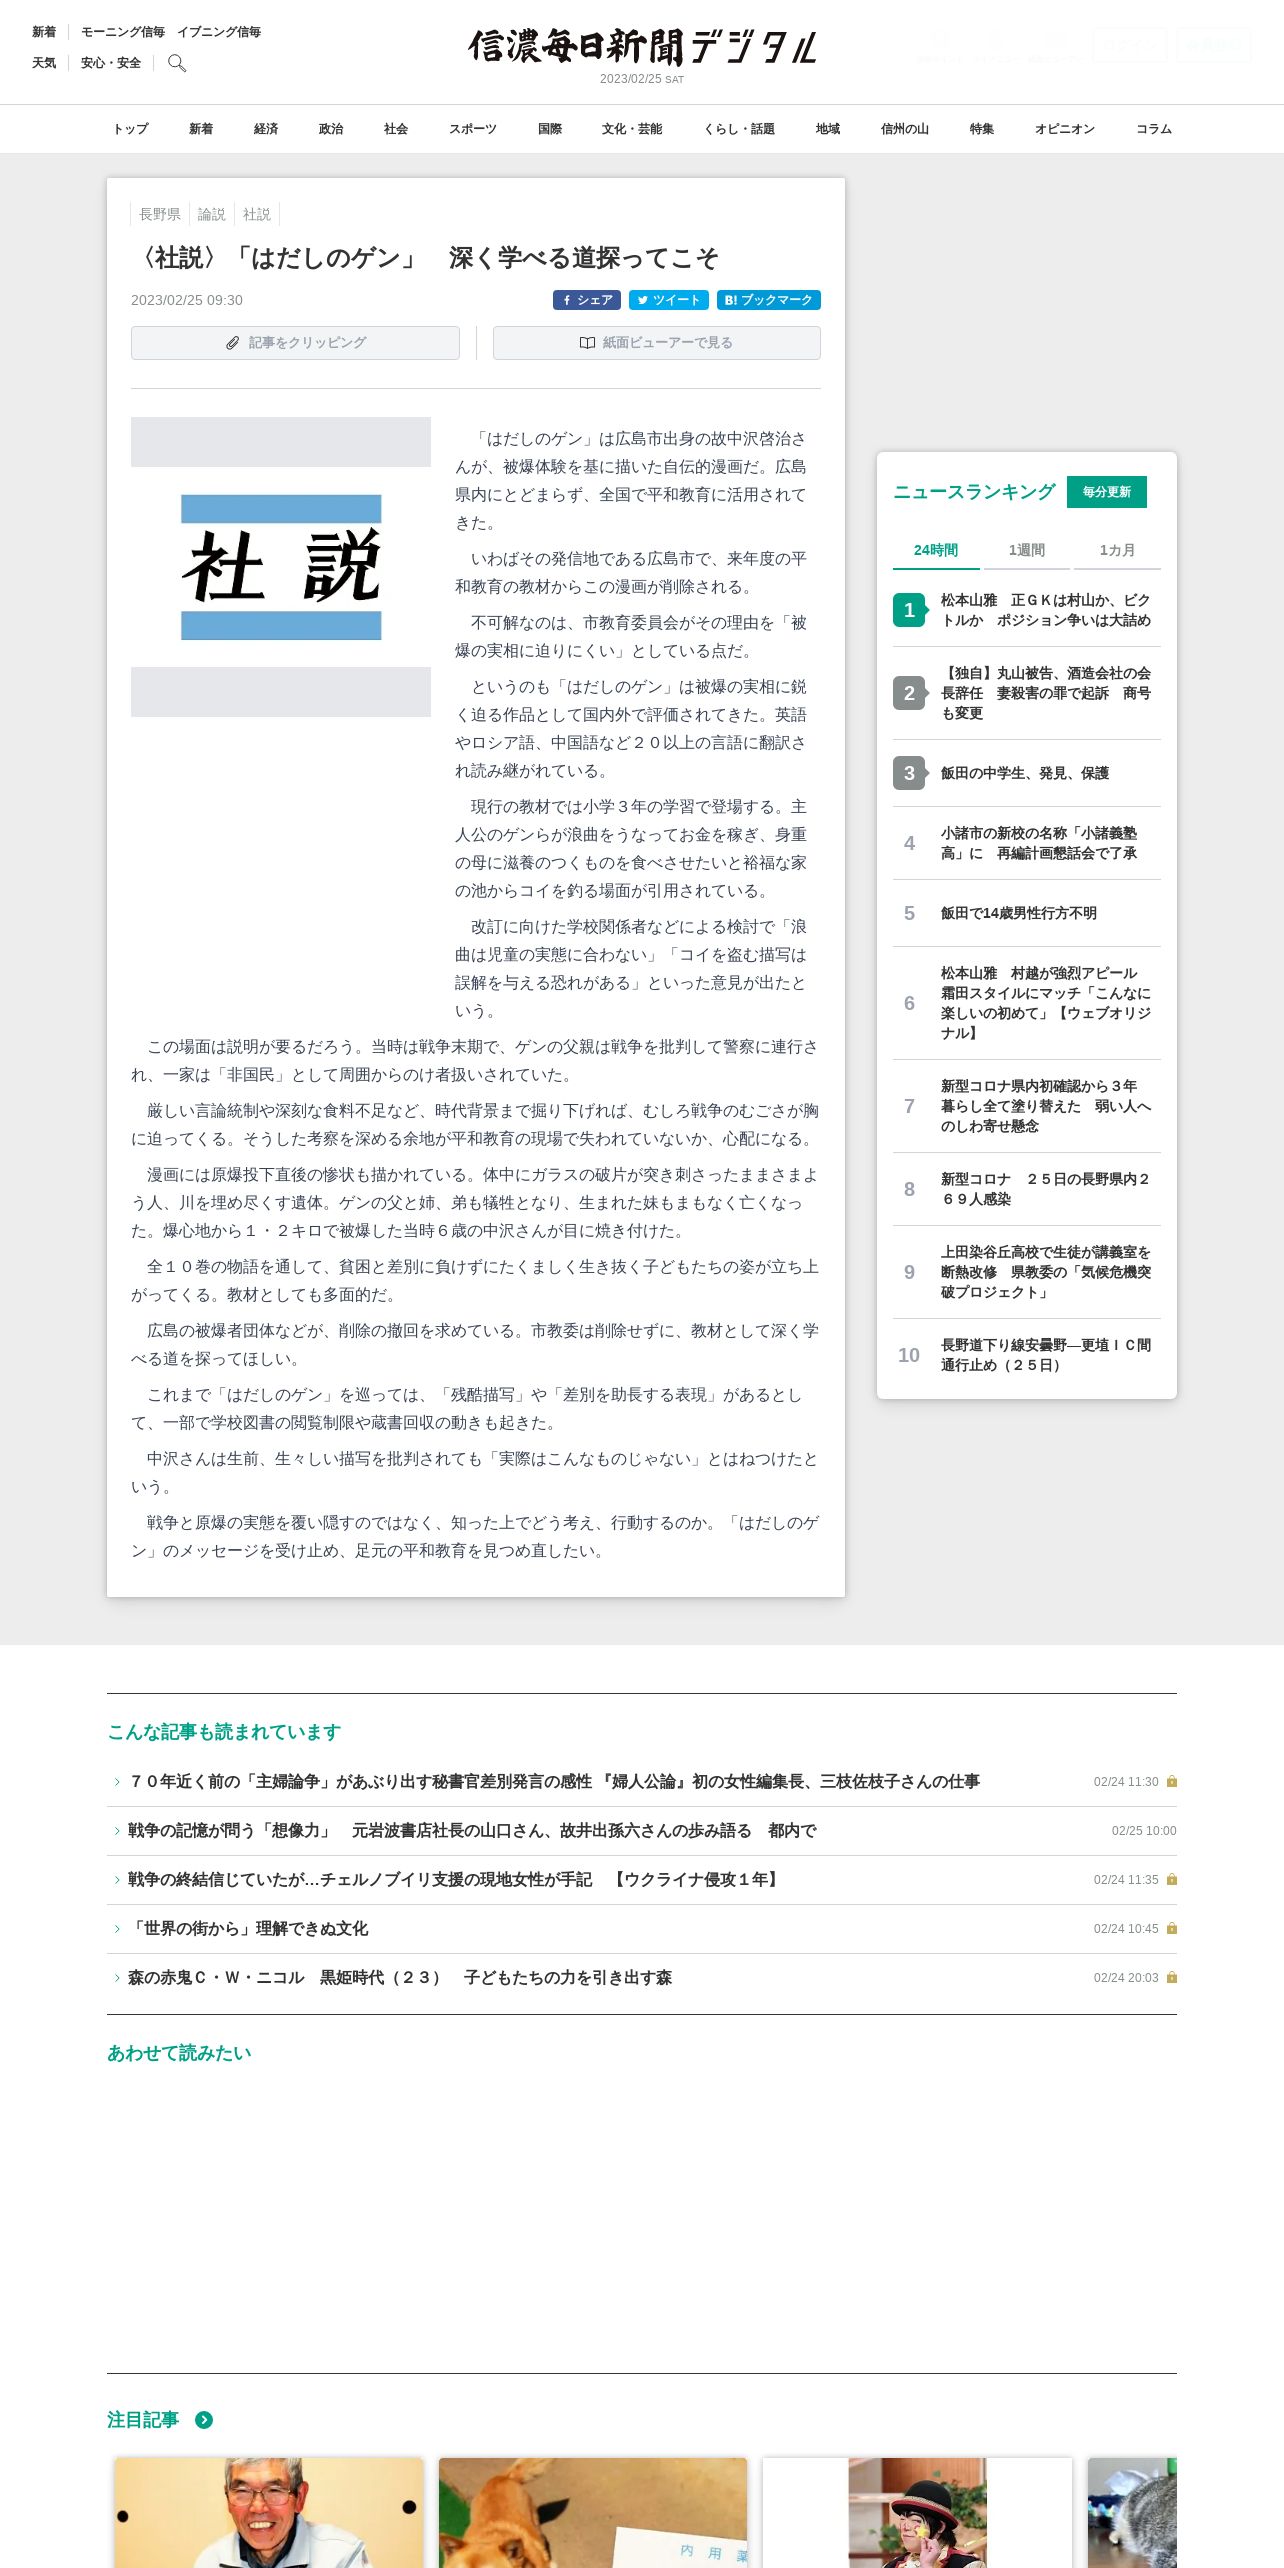Image resolution: width=1284 pixels, height=2568 pixels.
Task: Open rank 7 新型コロナ県内初確認 article
Action: 1046,1106
